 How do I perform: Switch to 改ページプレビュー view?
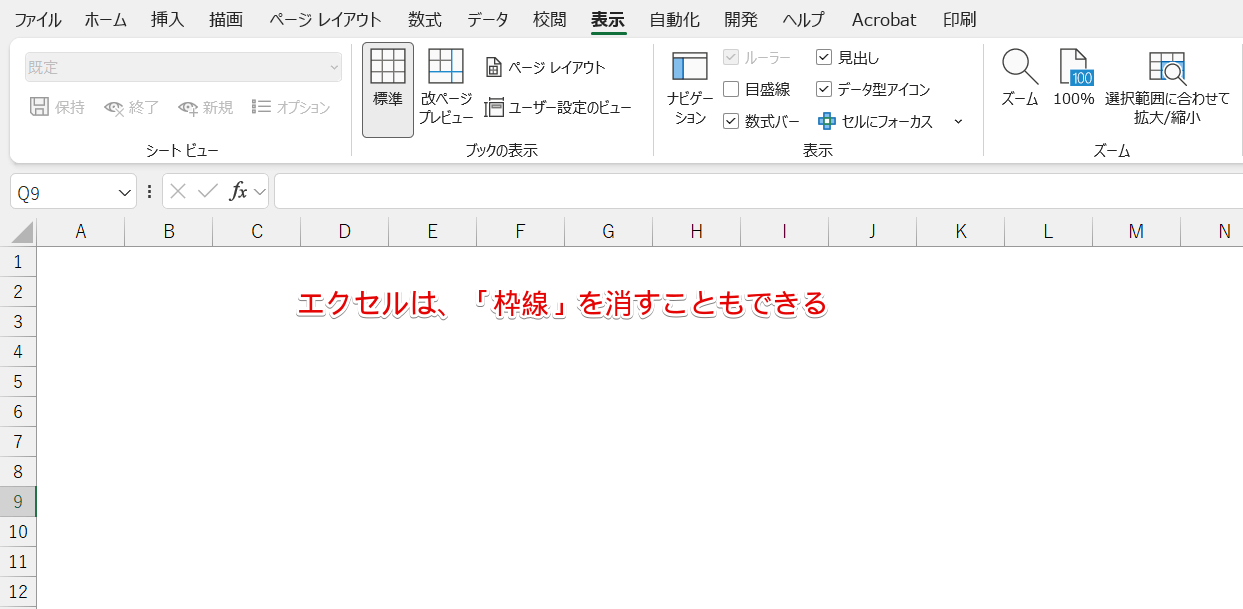pos(444,88)
